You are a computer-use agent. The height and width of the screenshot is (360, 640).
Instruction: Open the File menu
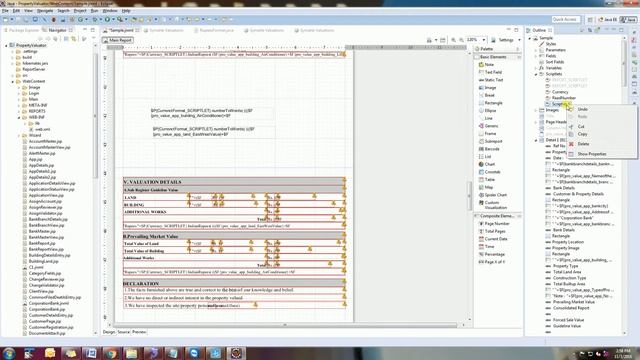[x=5, y=11]
